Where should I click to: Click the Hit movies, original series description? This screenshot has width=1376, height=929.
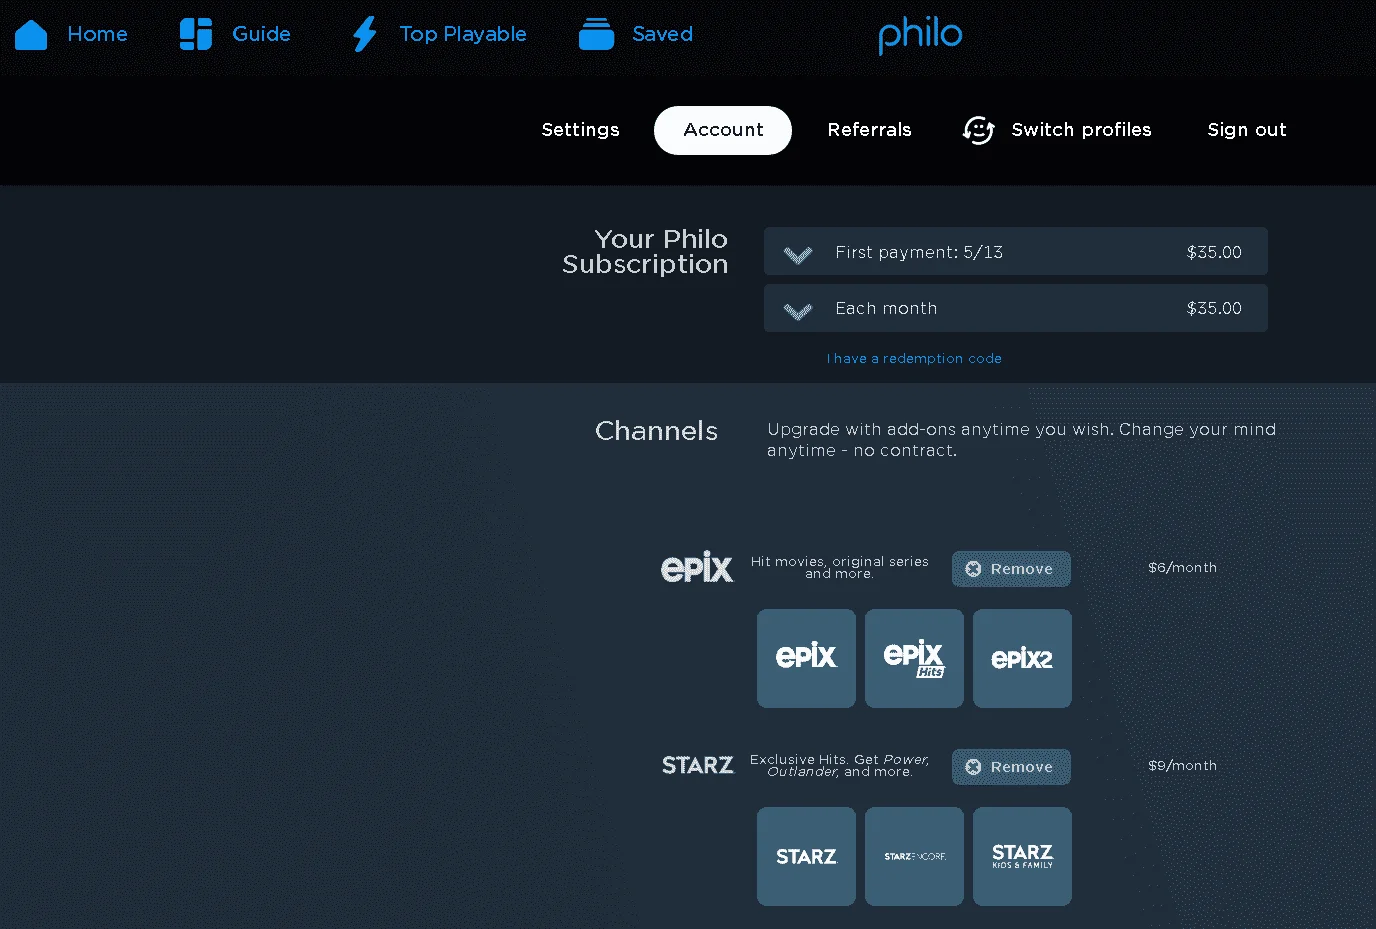pyautogui.click(x=840, y=567)
